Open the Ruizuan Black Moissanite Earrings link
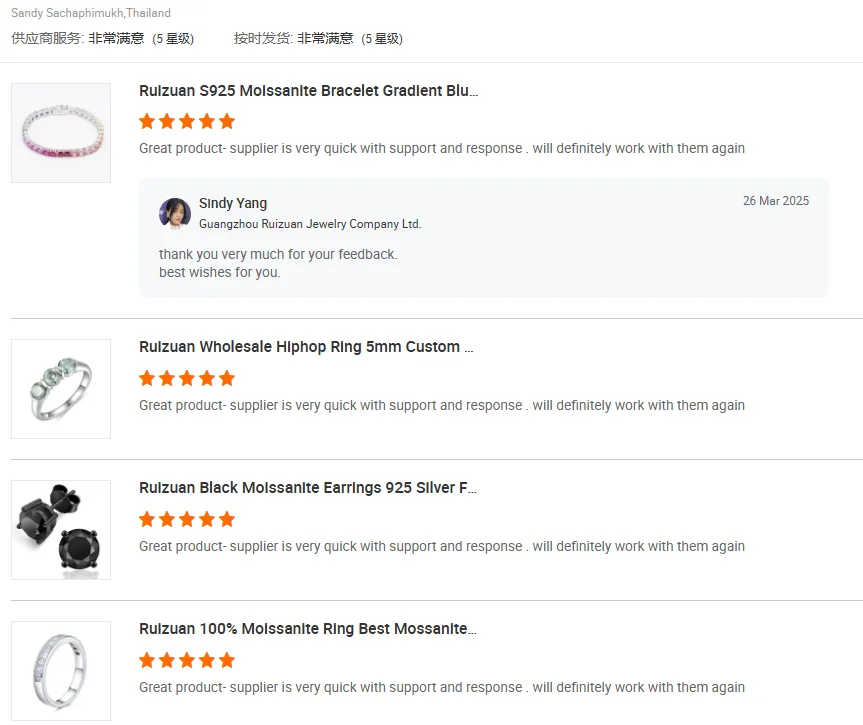The height and width of the screenshot is (725, 863). point(308,488)
